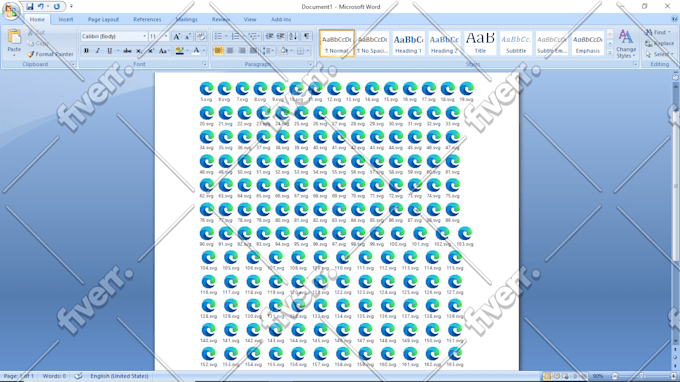
Task: Expand Styles gallery More arrow
Action: click(x=610, y=53)
